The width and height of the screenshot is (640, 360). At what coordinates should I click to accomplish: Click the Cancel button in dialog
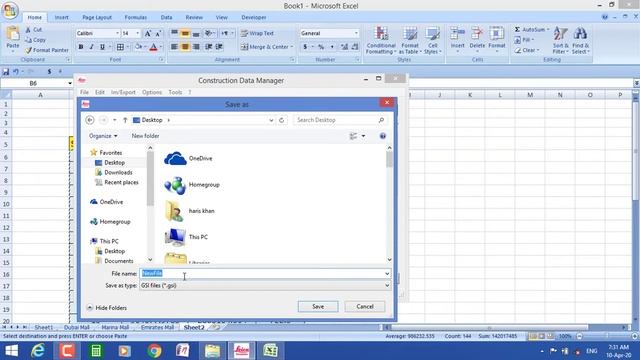pyautogui.click(x=364, y=307)
